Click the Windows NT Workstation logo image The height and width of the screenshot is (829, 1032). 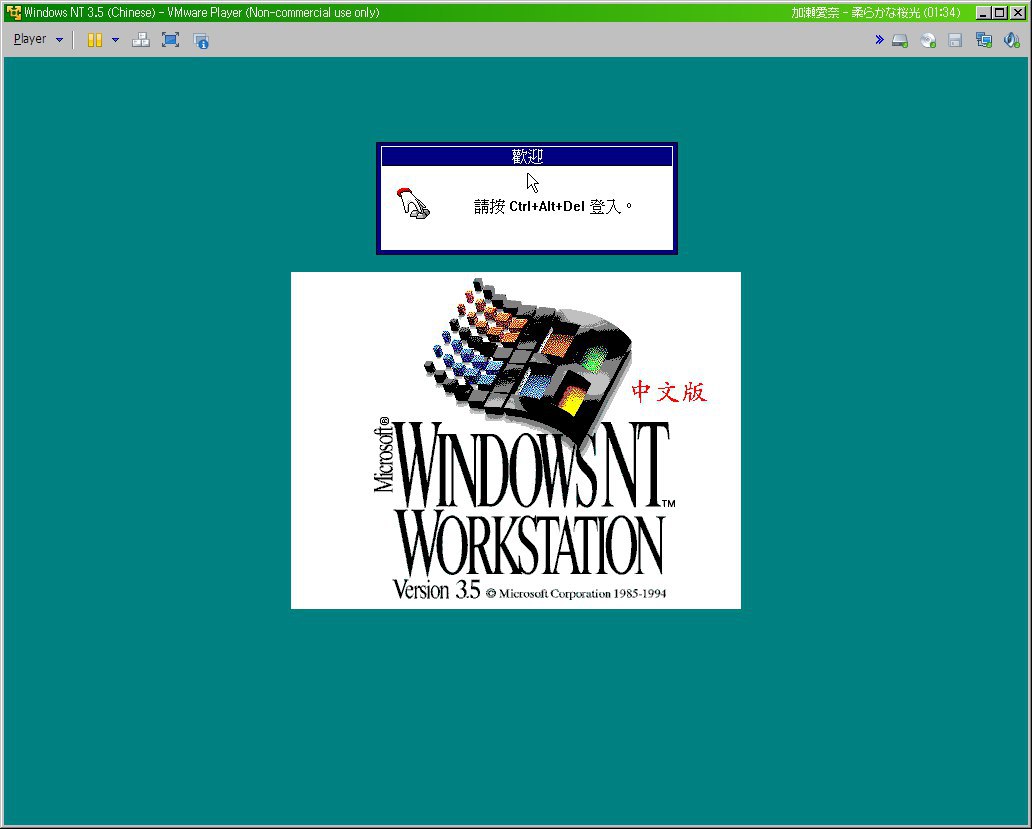tap(516, 440)
